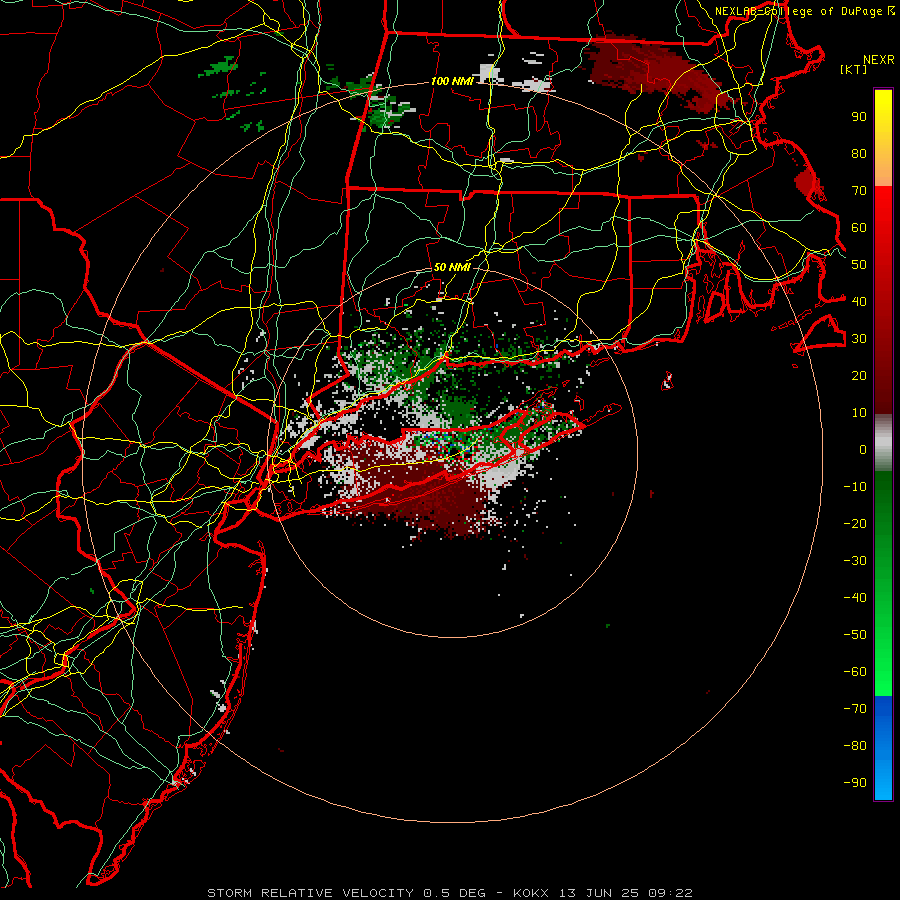This screenshot has height=900, width=900.
Task: Select the 0 value on the velocity scale
Action: point(863,450)
